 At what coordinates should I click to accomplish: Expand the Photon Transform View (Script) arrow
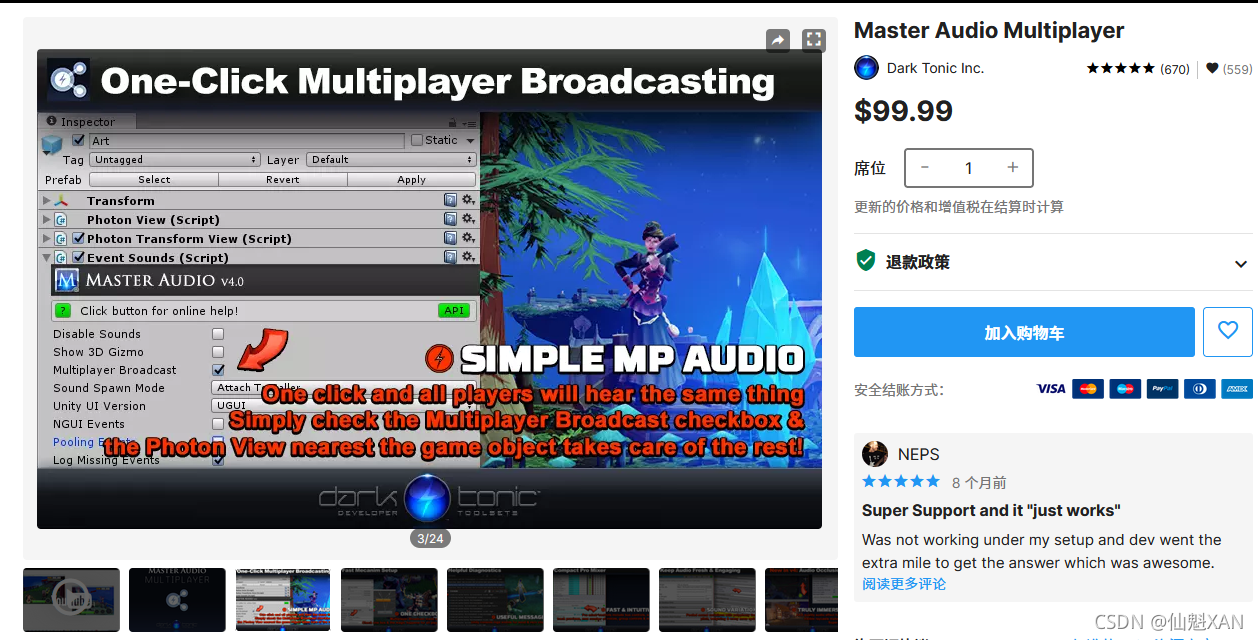pyautogui.click(x=46, y=239)
